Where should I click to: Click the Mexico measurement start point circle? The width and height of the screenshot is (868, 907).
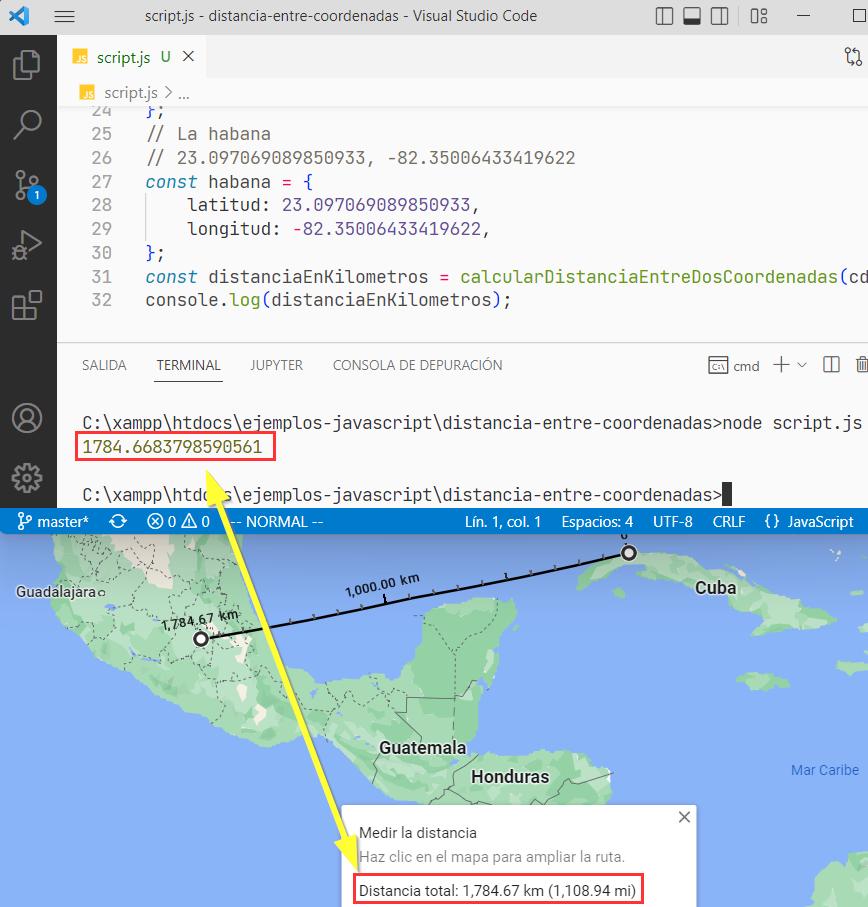(x=201, y=639)
